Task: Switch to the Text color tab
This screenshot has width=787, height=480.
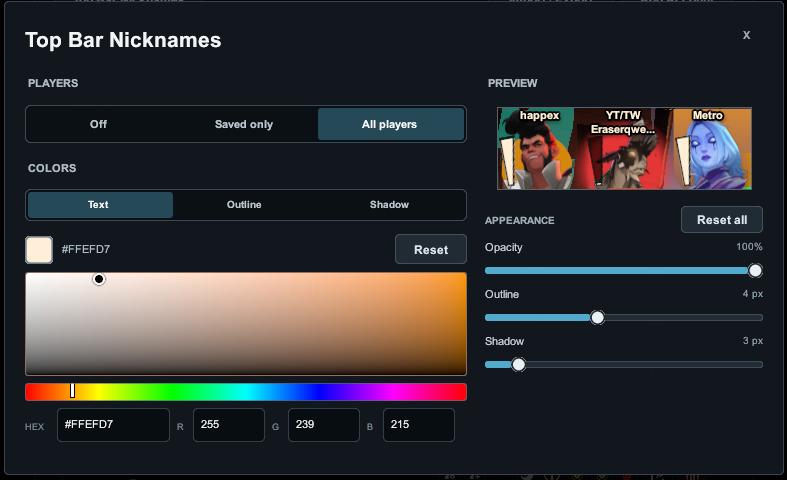Action: click(100, 205)
